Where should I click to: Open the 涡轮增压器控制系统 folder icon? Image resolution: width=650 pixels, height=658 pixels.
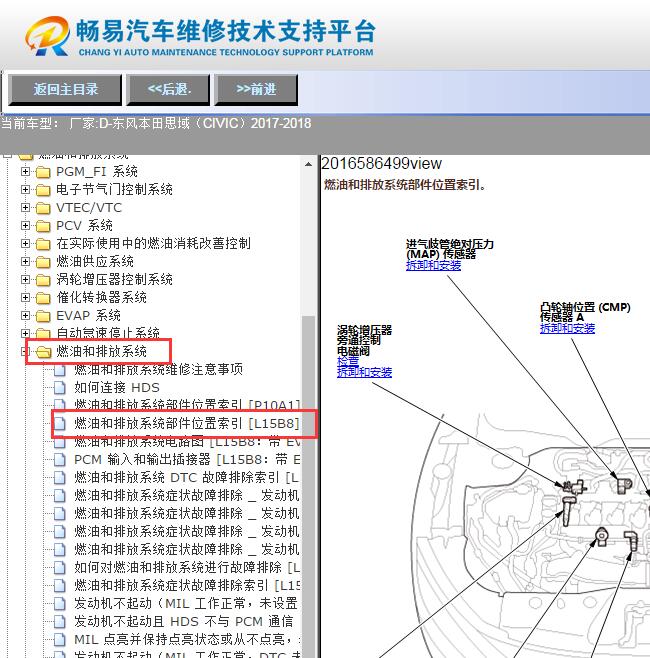[43, 280]
